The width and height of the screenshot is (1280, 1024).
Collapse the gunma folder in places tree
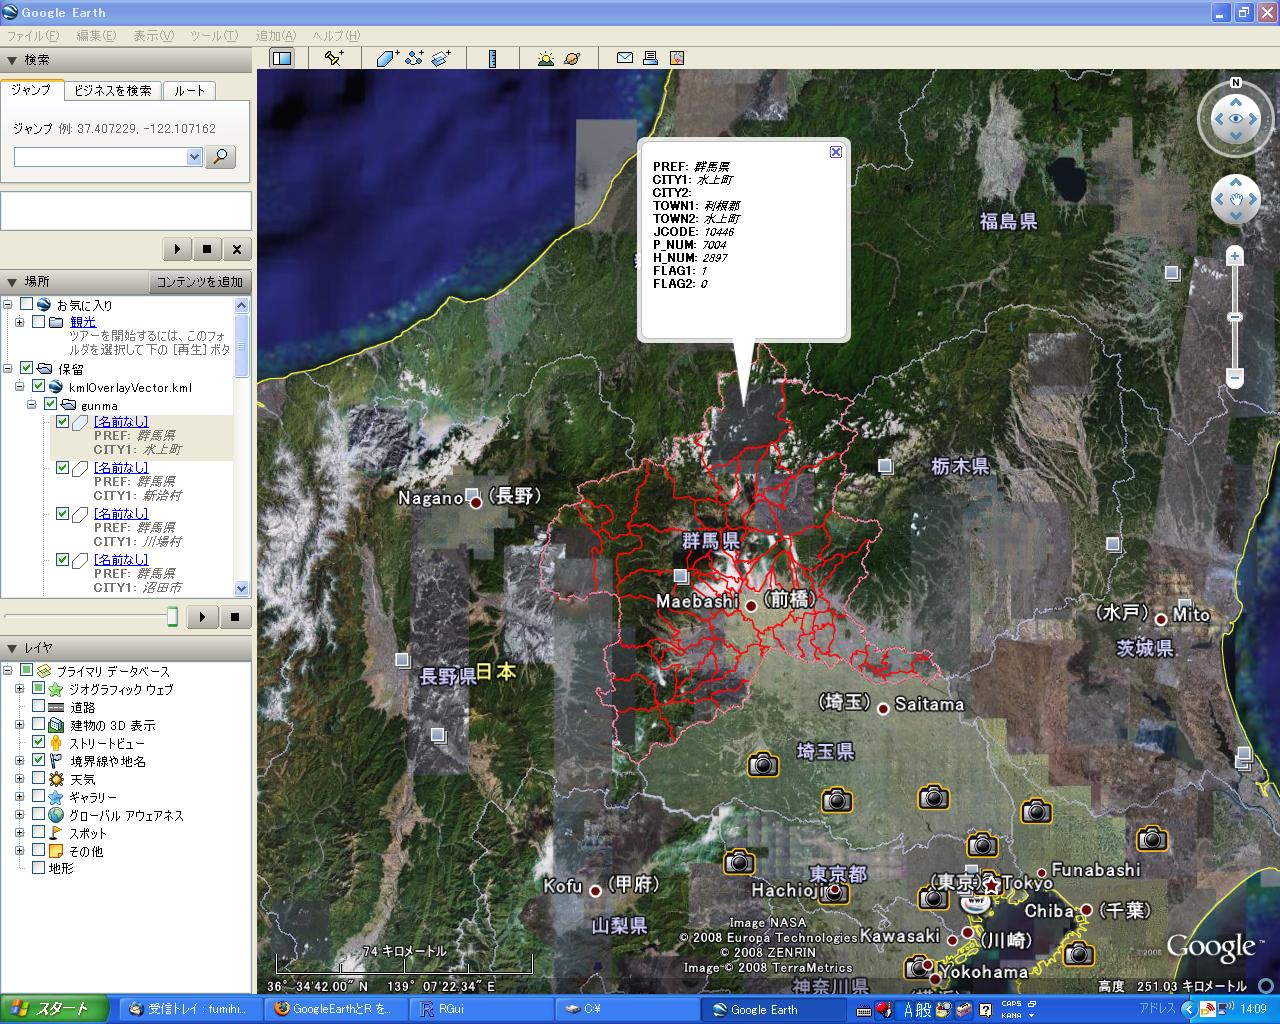tap(32, 405)
